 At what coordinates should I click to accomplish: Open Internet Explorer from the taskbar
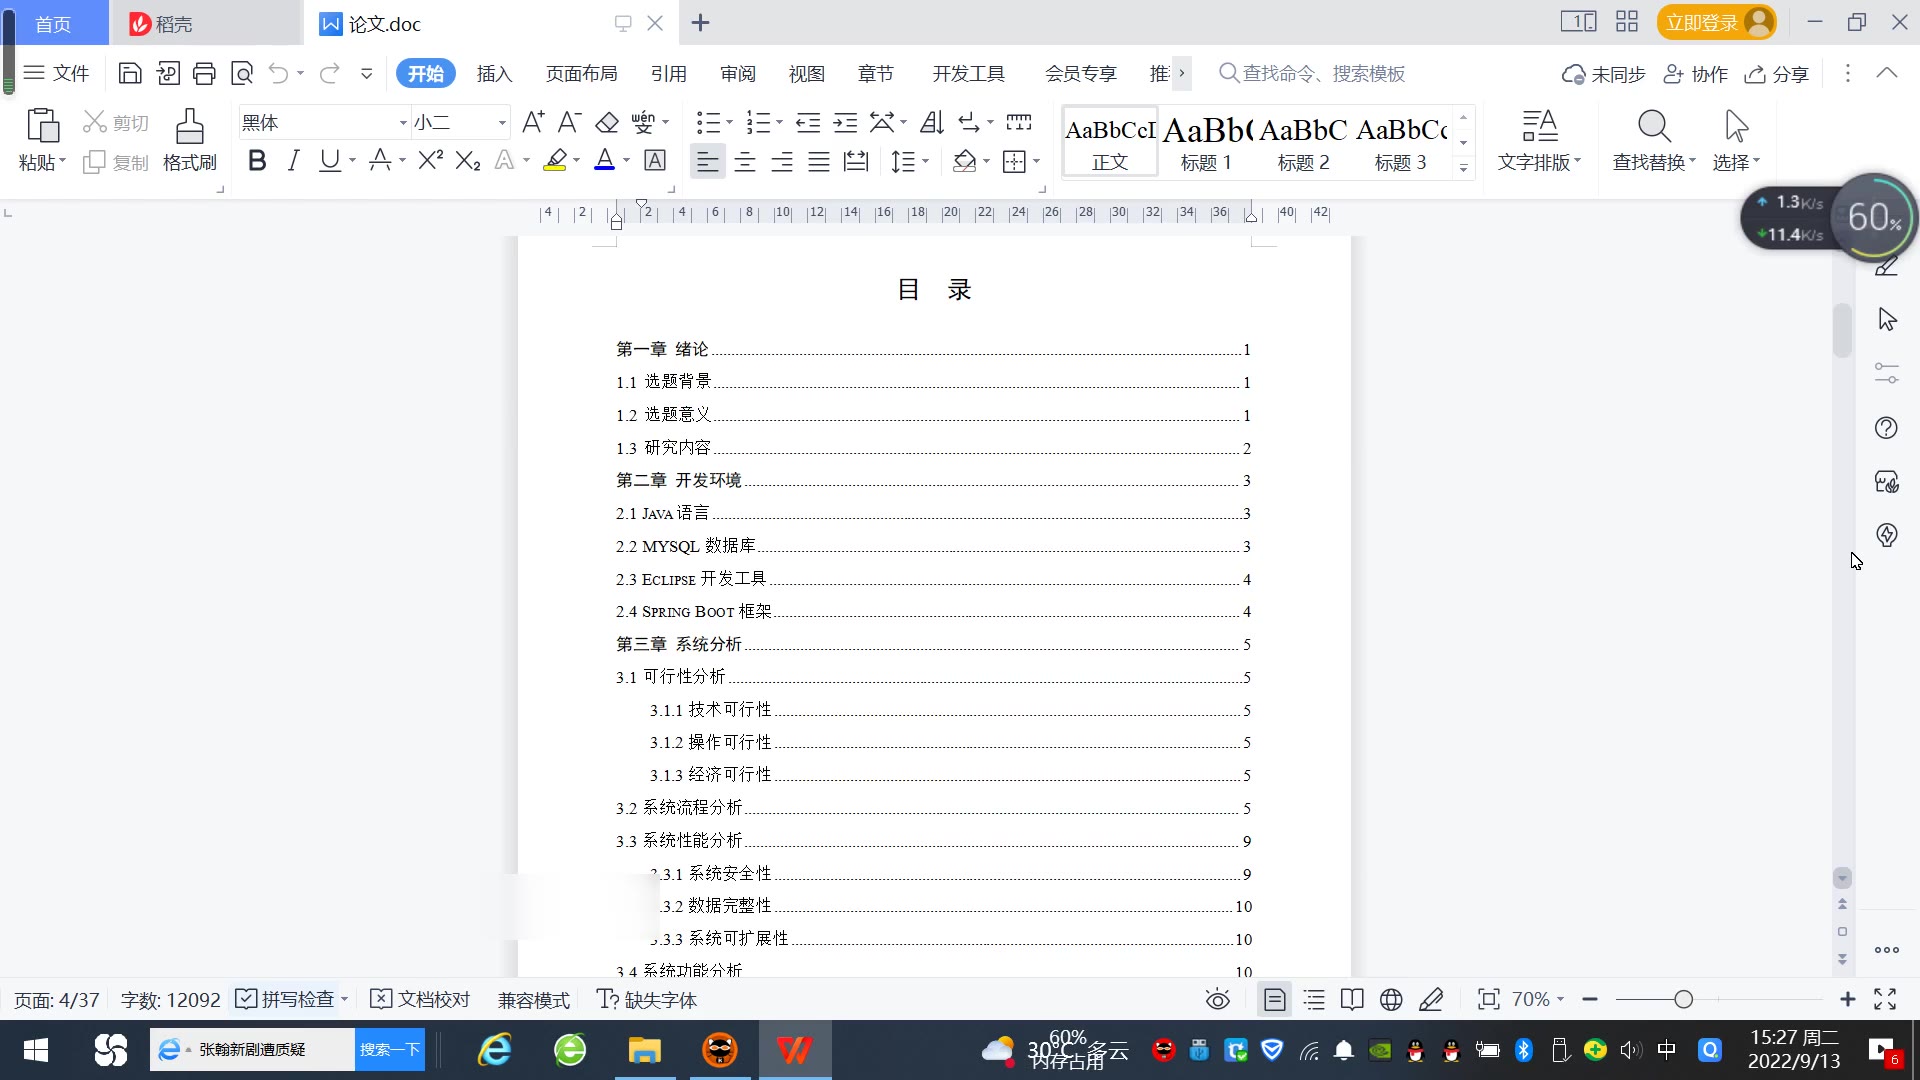tap(494, 1050)
